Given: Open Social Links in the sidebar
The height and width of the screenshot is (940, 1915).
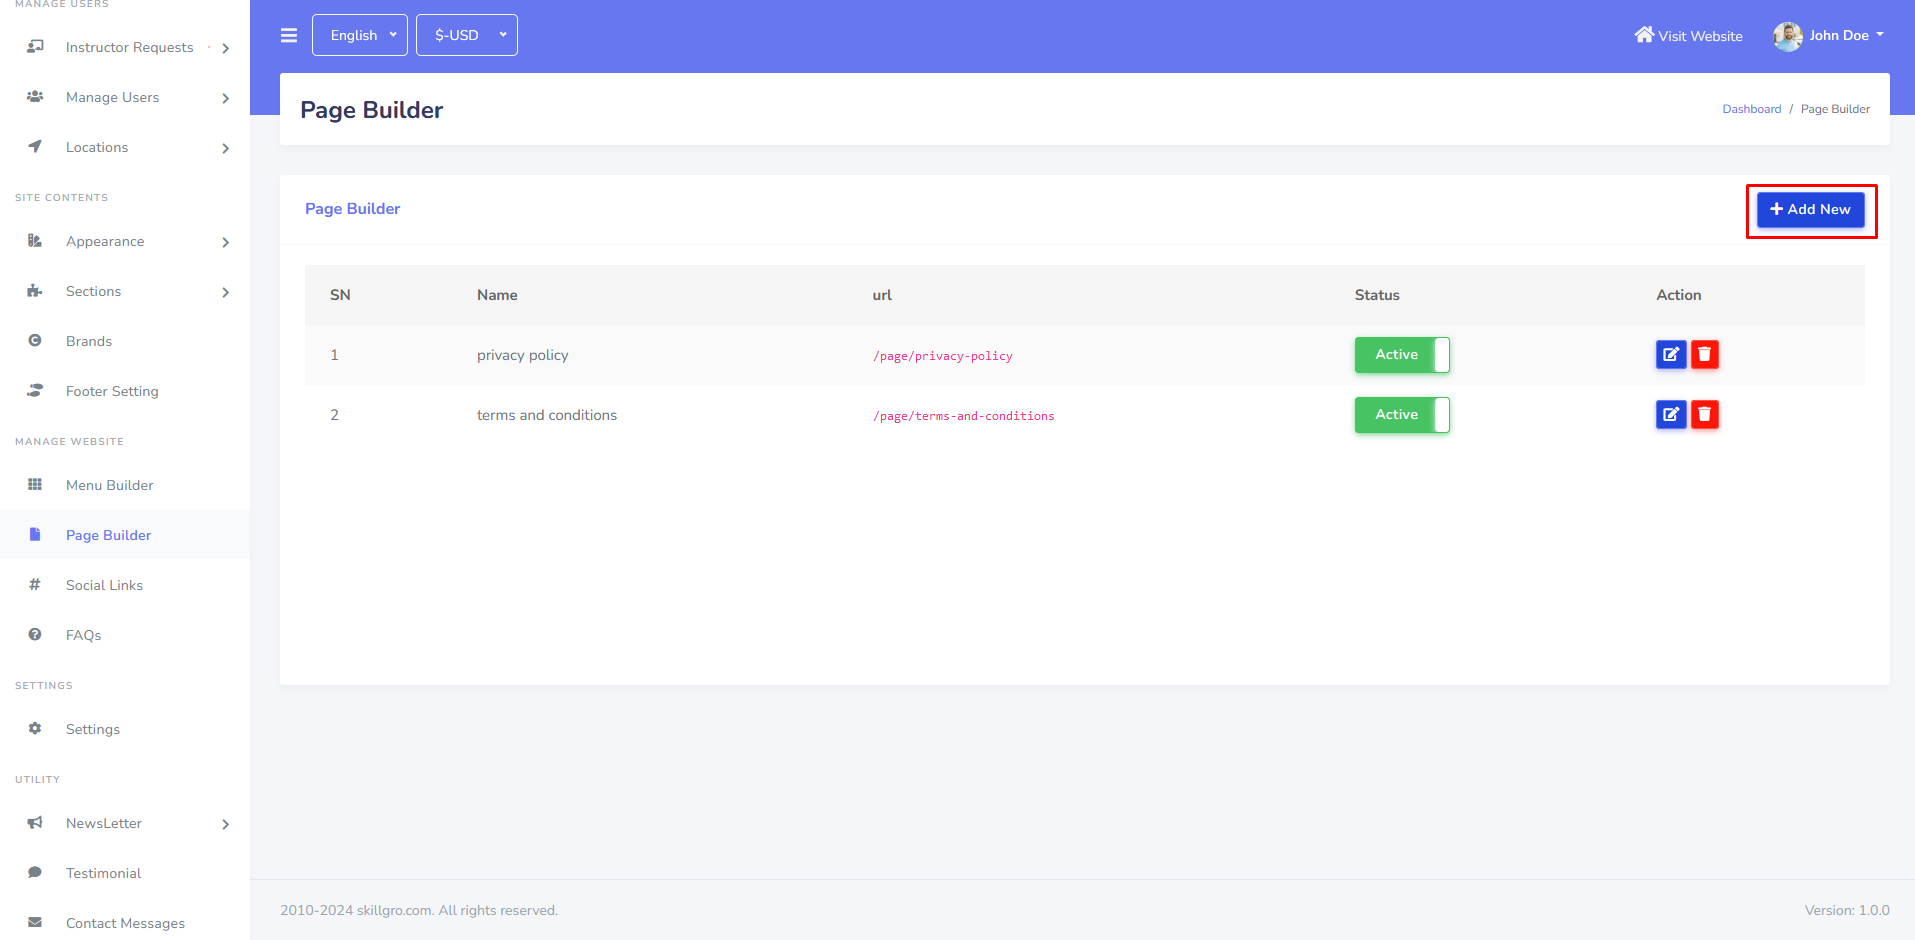Looking at the screenshot, I should coord(125,585).
